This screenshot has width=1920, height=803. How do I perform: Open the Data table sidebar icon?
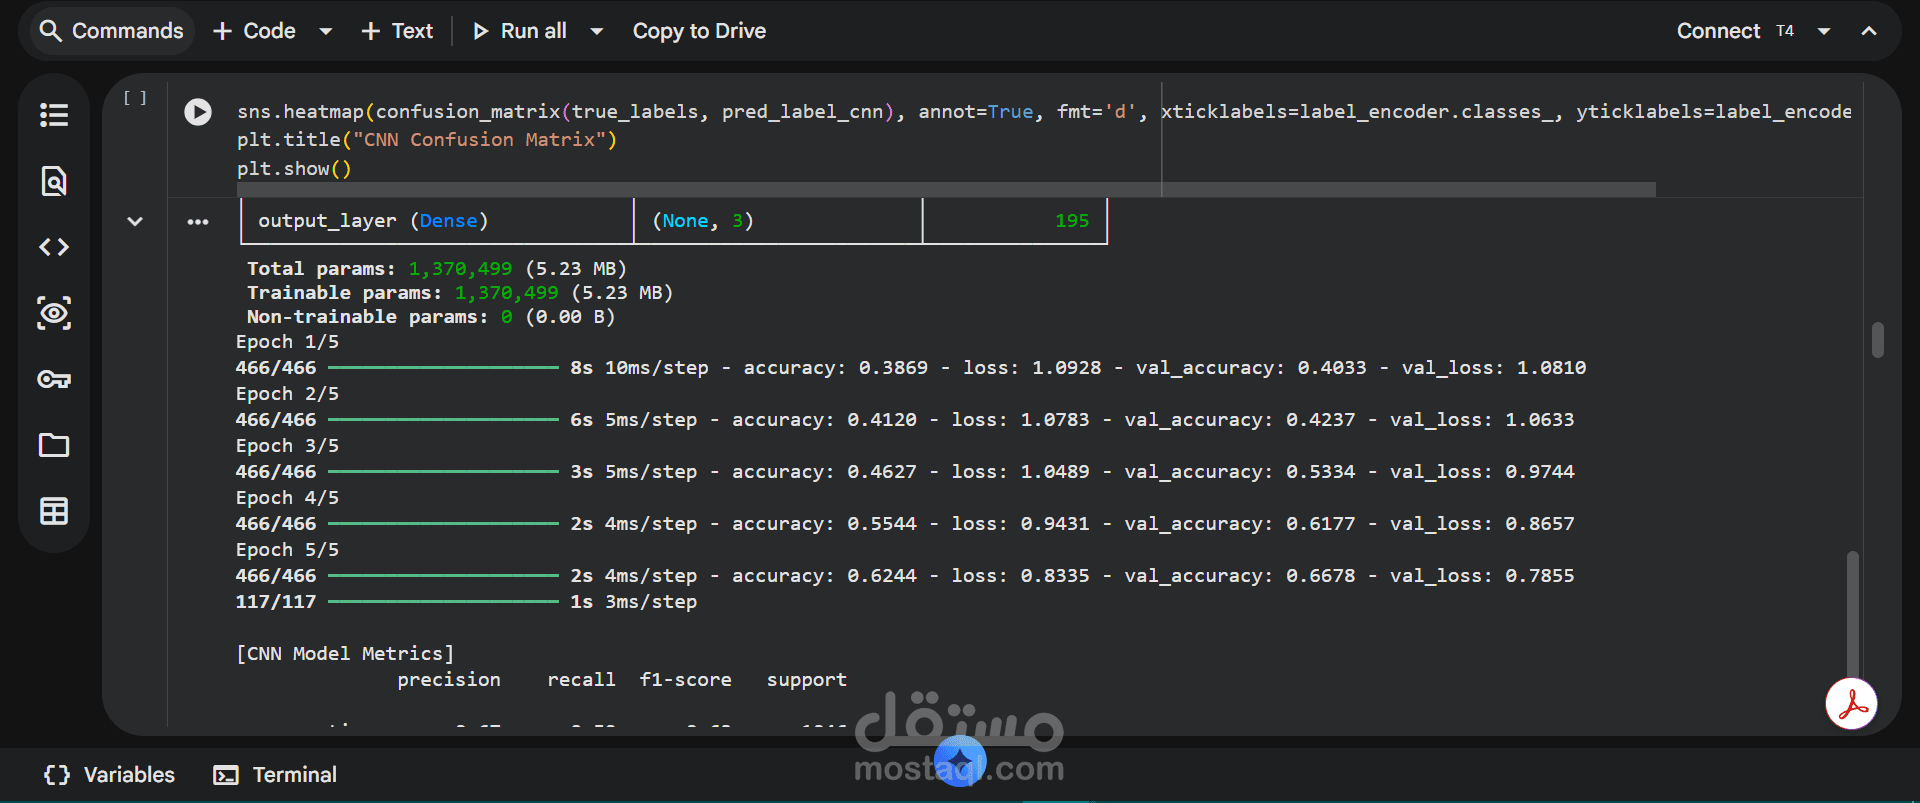pos(54,511)
